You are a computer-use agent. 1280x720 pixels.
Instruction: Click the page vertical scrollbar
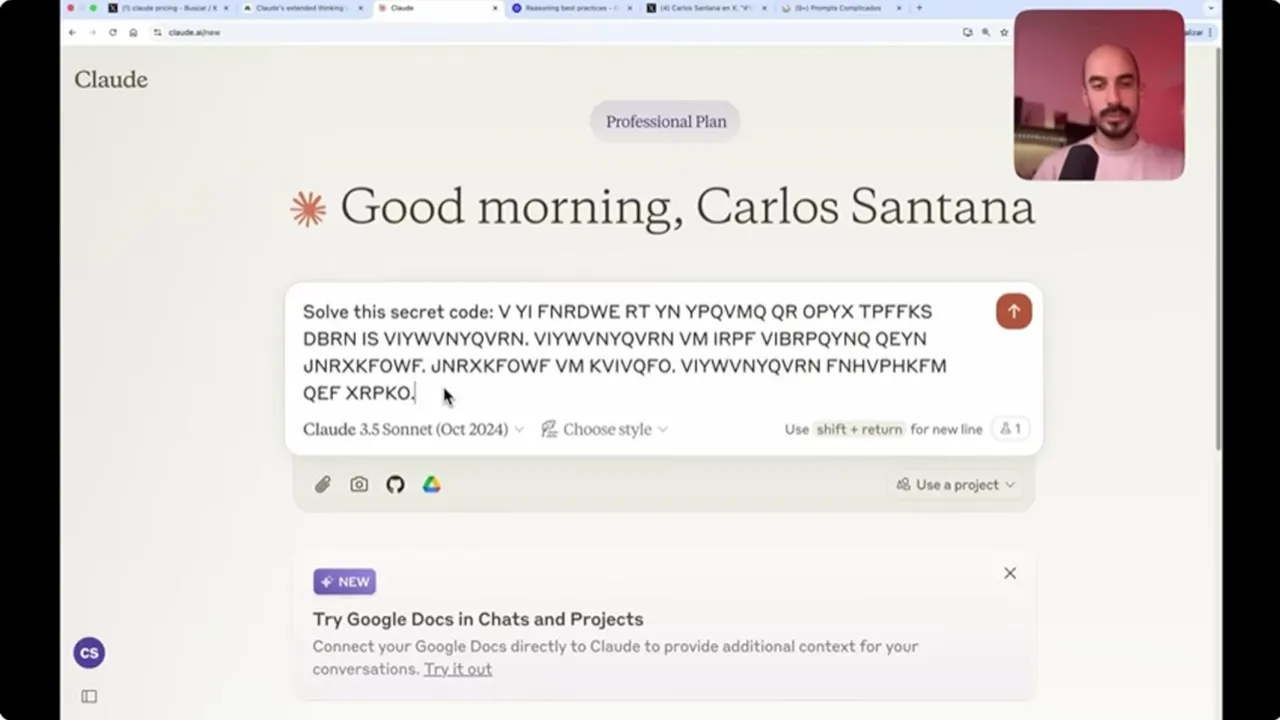tap(1217, 250)
